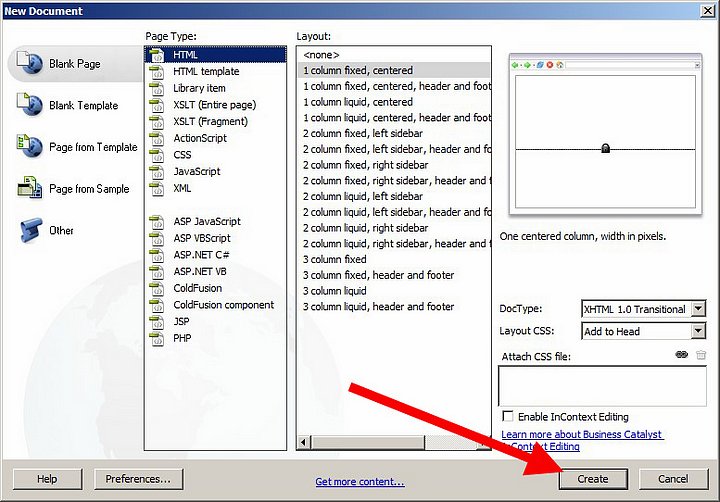
Task: Select the HTML page type icon
Action: pos(157,55)
